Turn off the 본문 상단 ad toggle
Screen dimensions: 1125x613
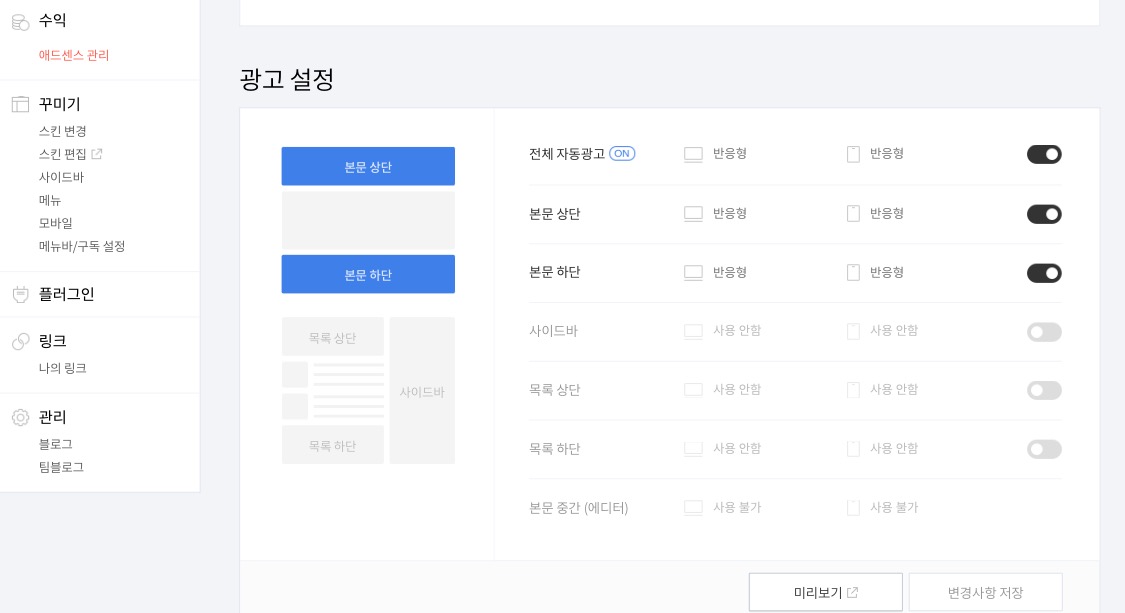pos(1044,214)
